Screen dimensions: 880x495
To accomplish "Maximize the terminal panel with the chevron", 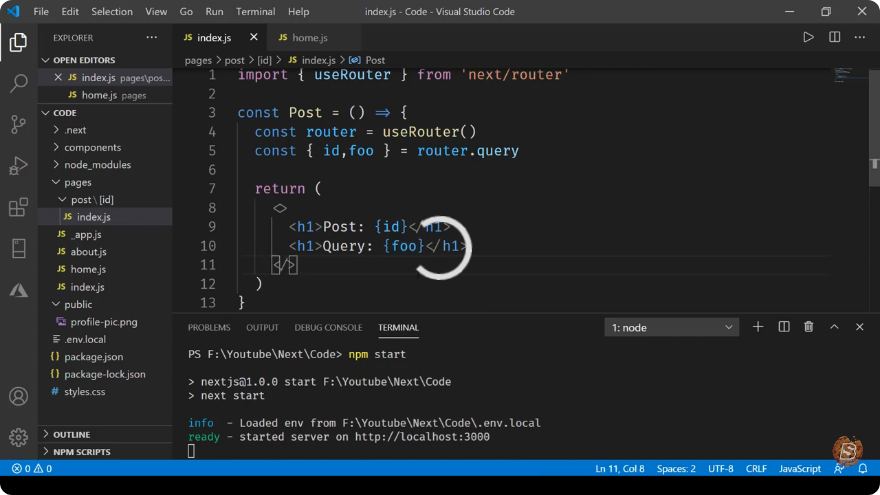I will point(835,327).
